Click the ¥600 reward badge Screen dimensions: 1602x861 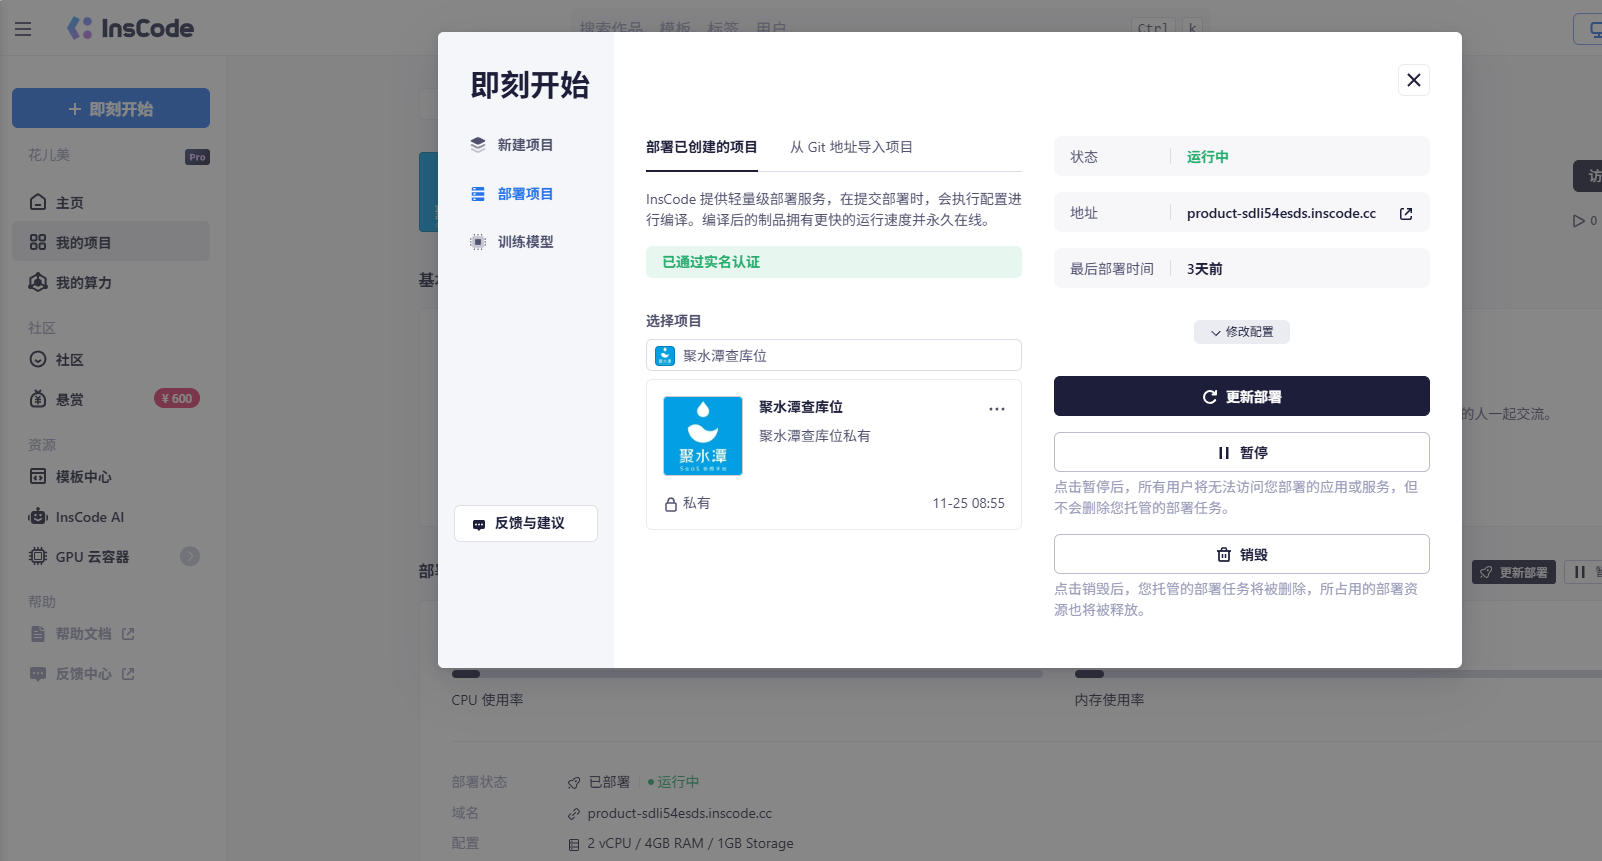point(177,398)
